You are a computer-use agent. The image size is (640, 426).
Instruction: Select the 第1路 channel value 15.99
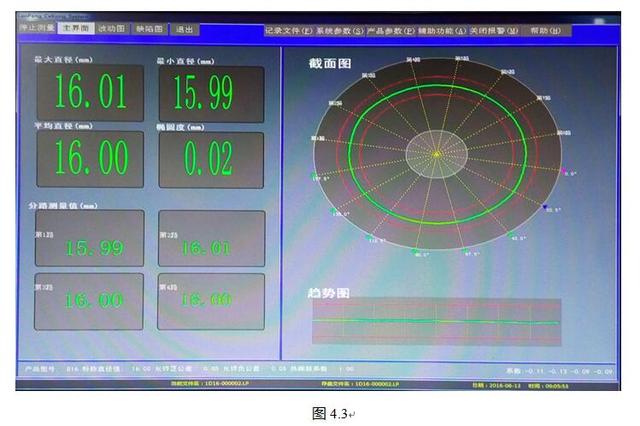click(90, 245)
